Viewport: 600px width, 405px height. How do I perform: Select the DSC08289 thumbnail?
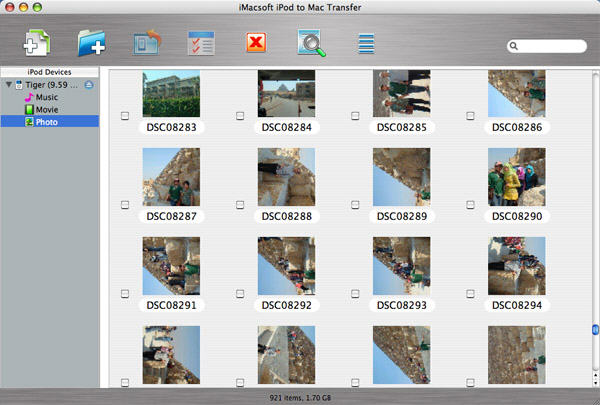pos(402,177)
